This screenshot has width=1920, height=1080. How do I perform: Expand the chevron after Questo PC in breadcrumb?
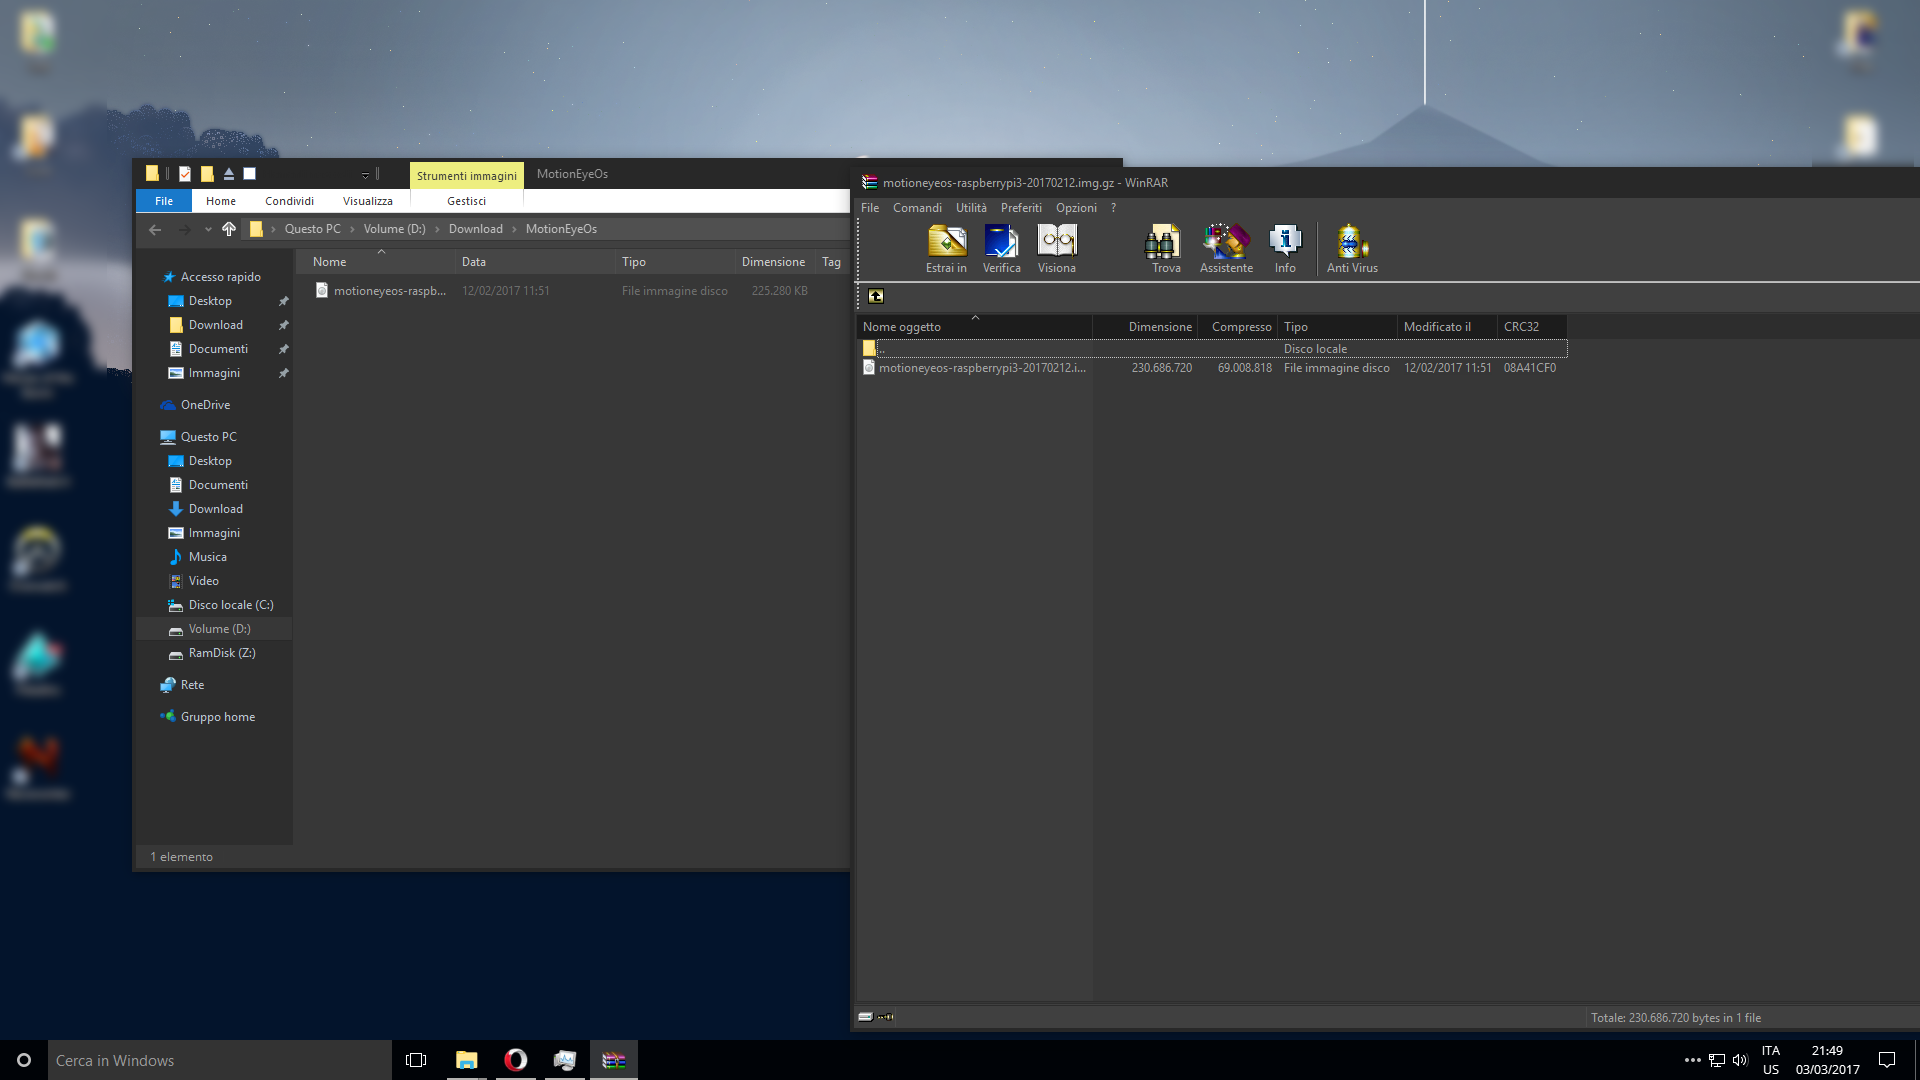352,229
